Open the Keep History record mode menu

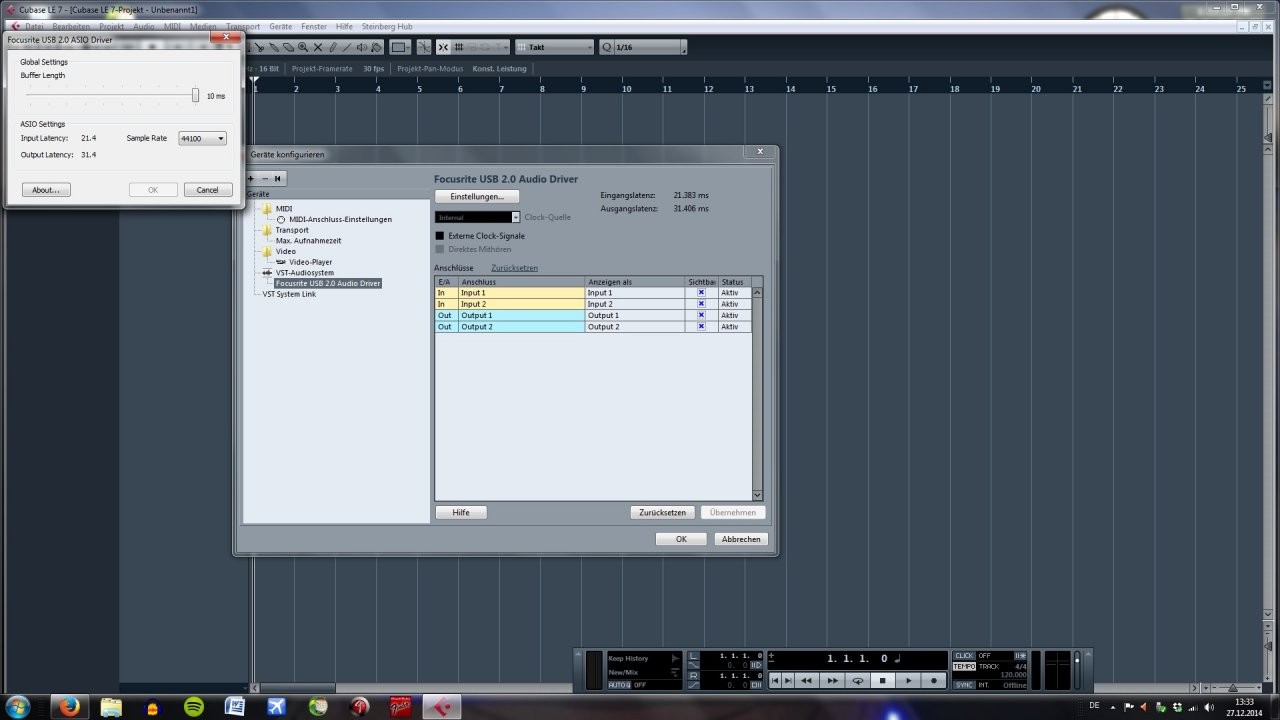tap(644, 658)
